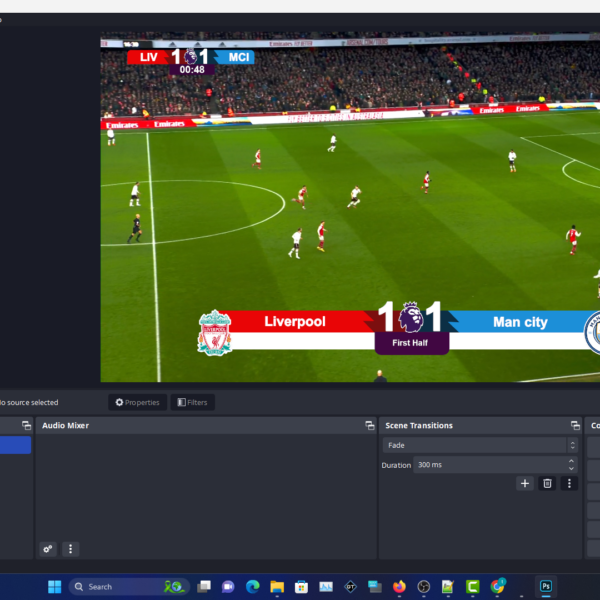Click the Duration label
The height and width of the screenshot is (600, 600).
[x=396, y=465]
